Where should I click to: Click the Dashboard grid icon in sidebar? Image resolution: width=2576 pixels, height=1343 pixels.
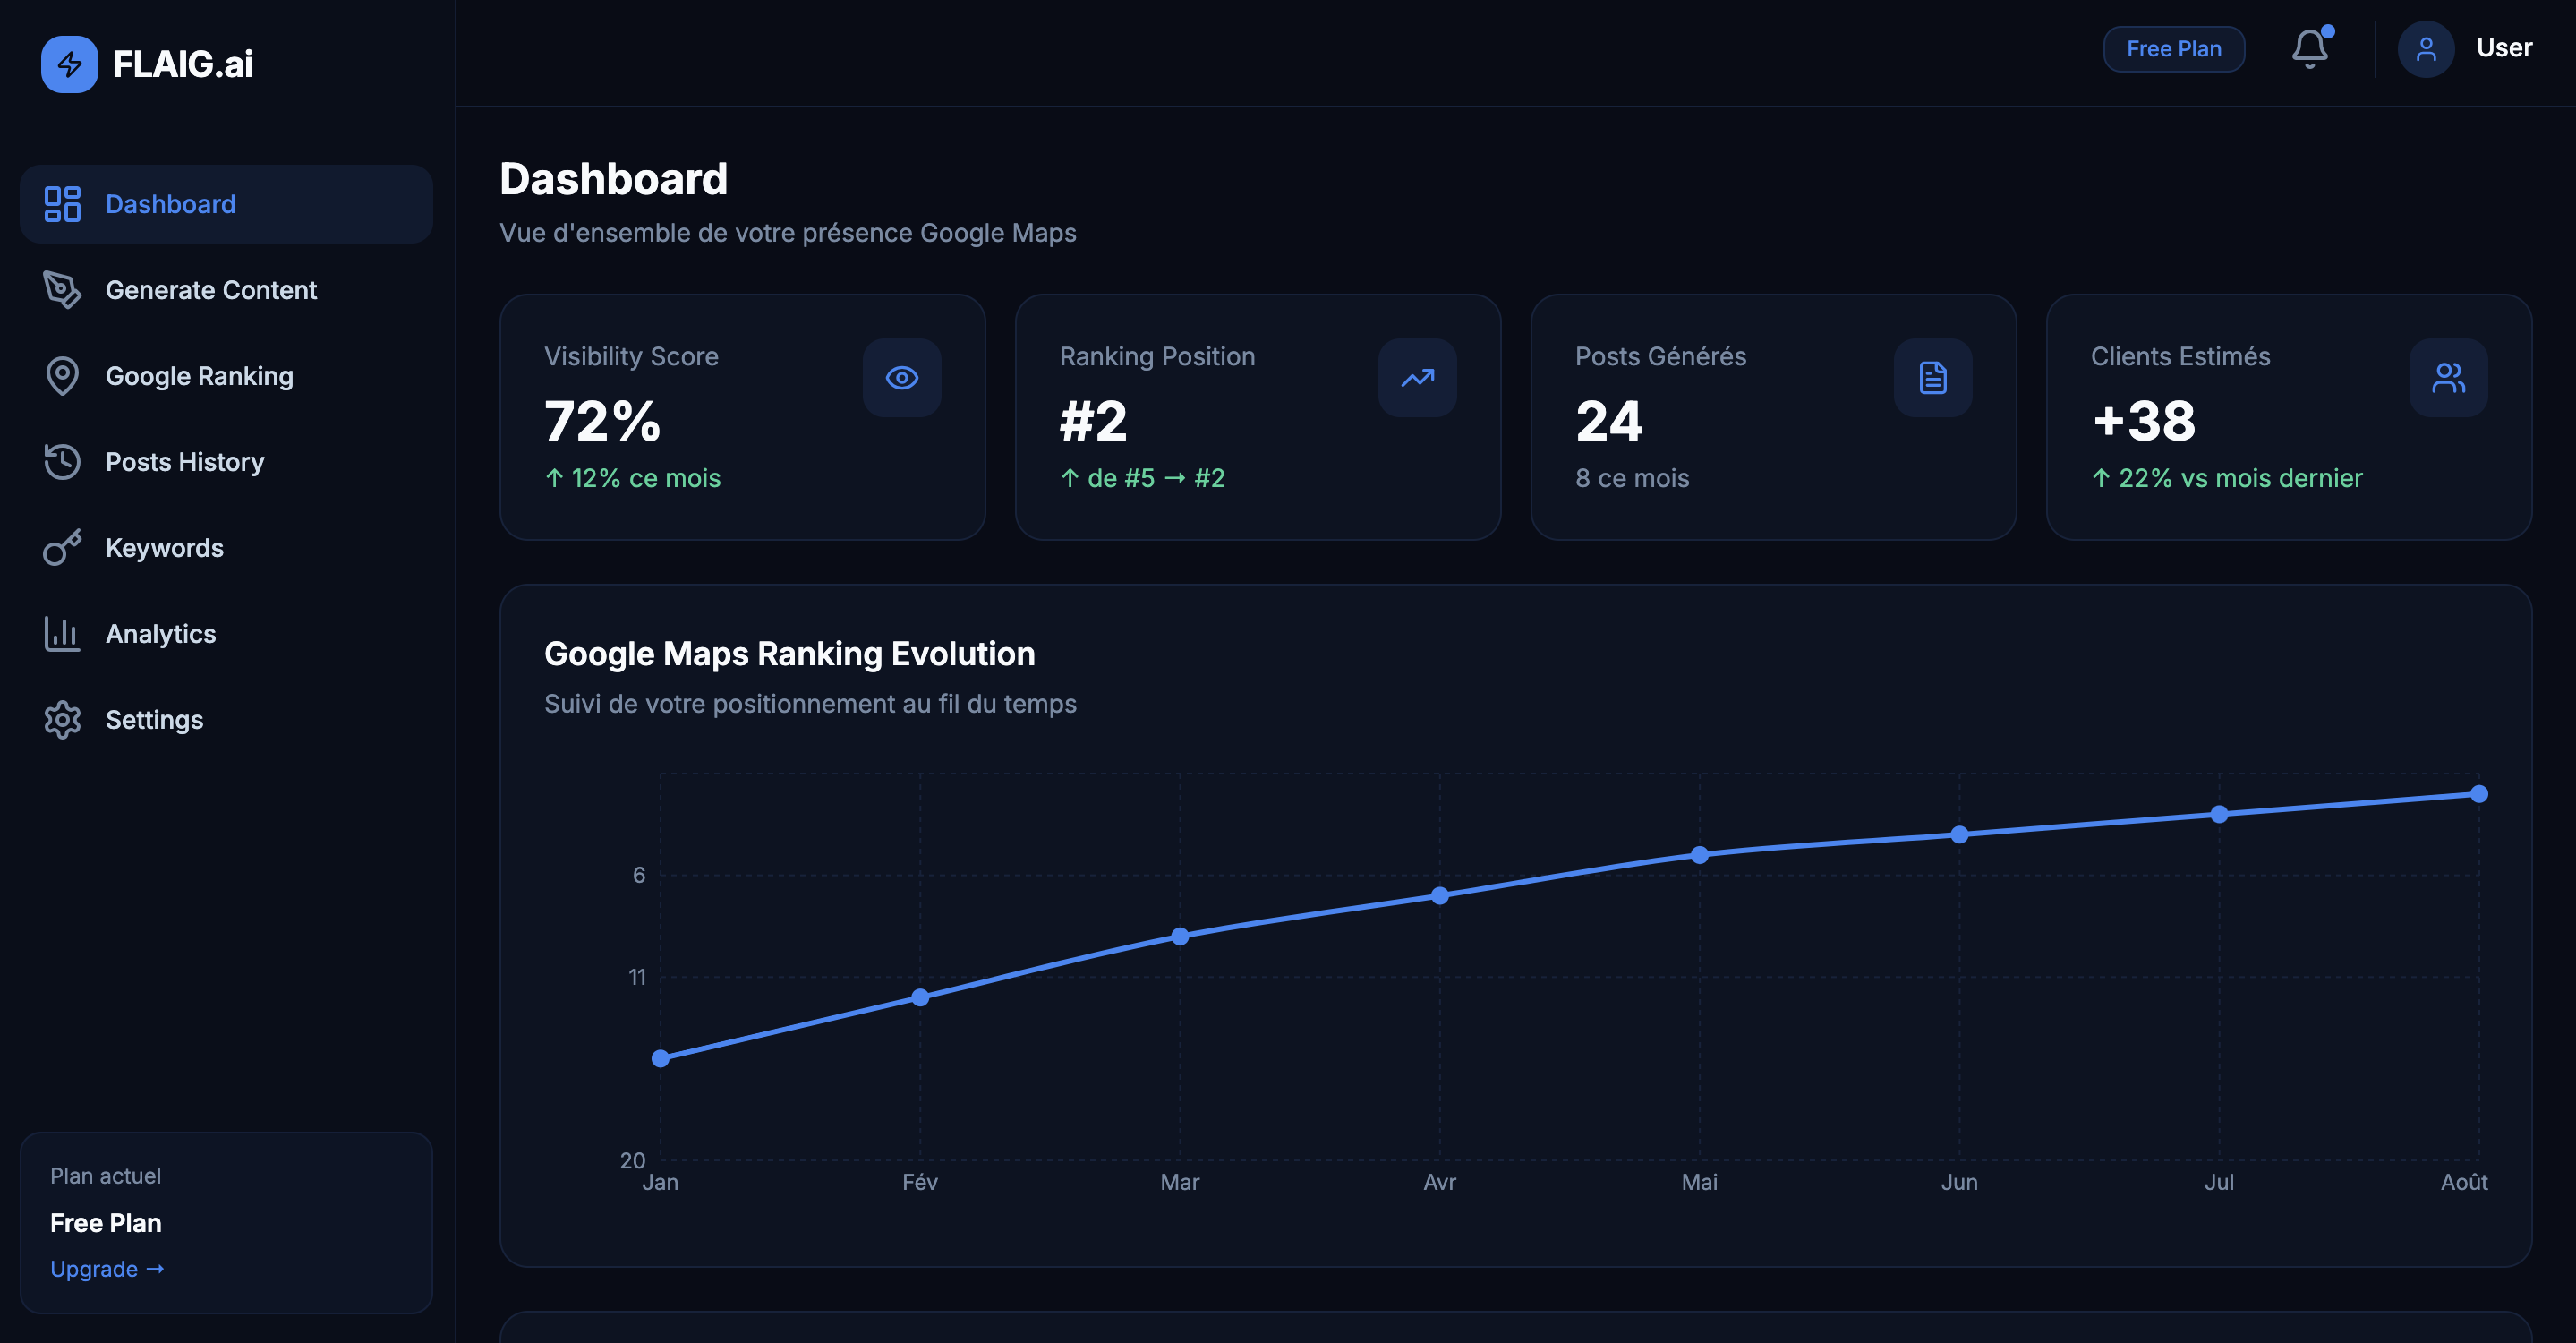tap(62, 204)
